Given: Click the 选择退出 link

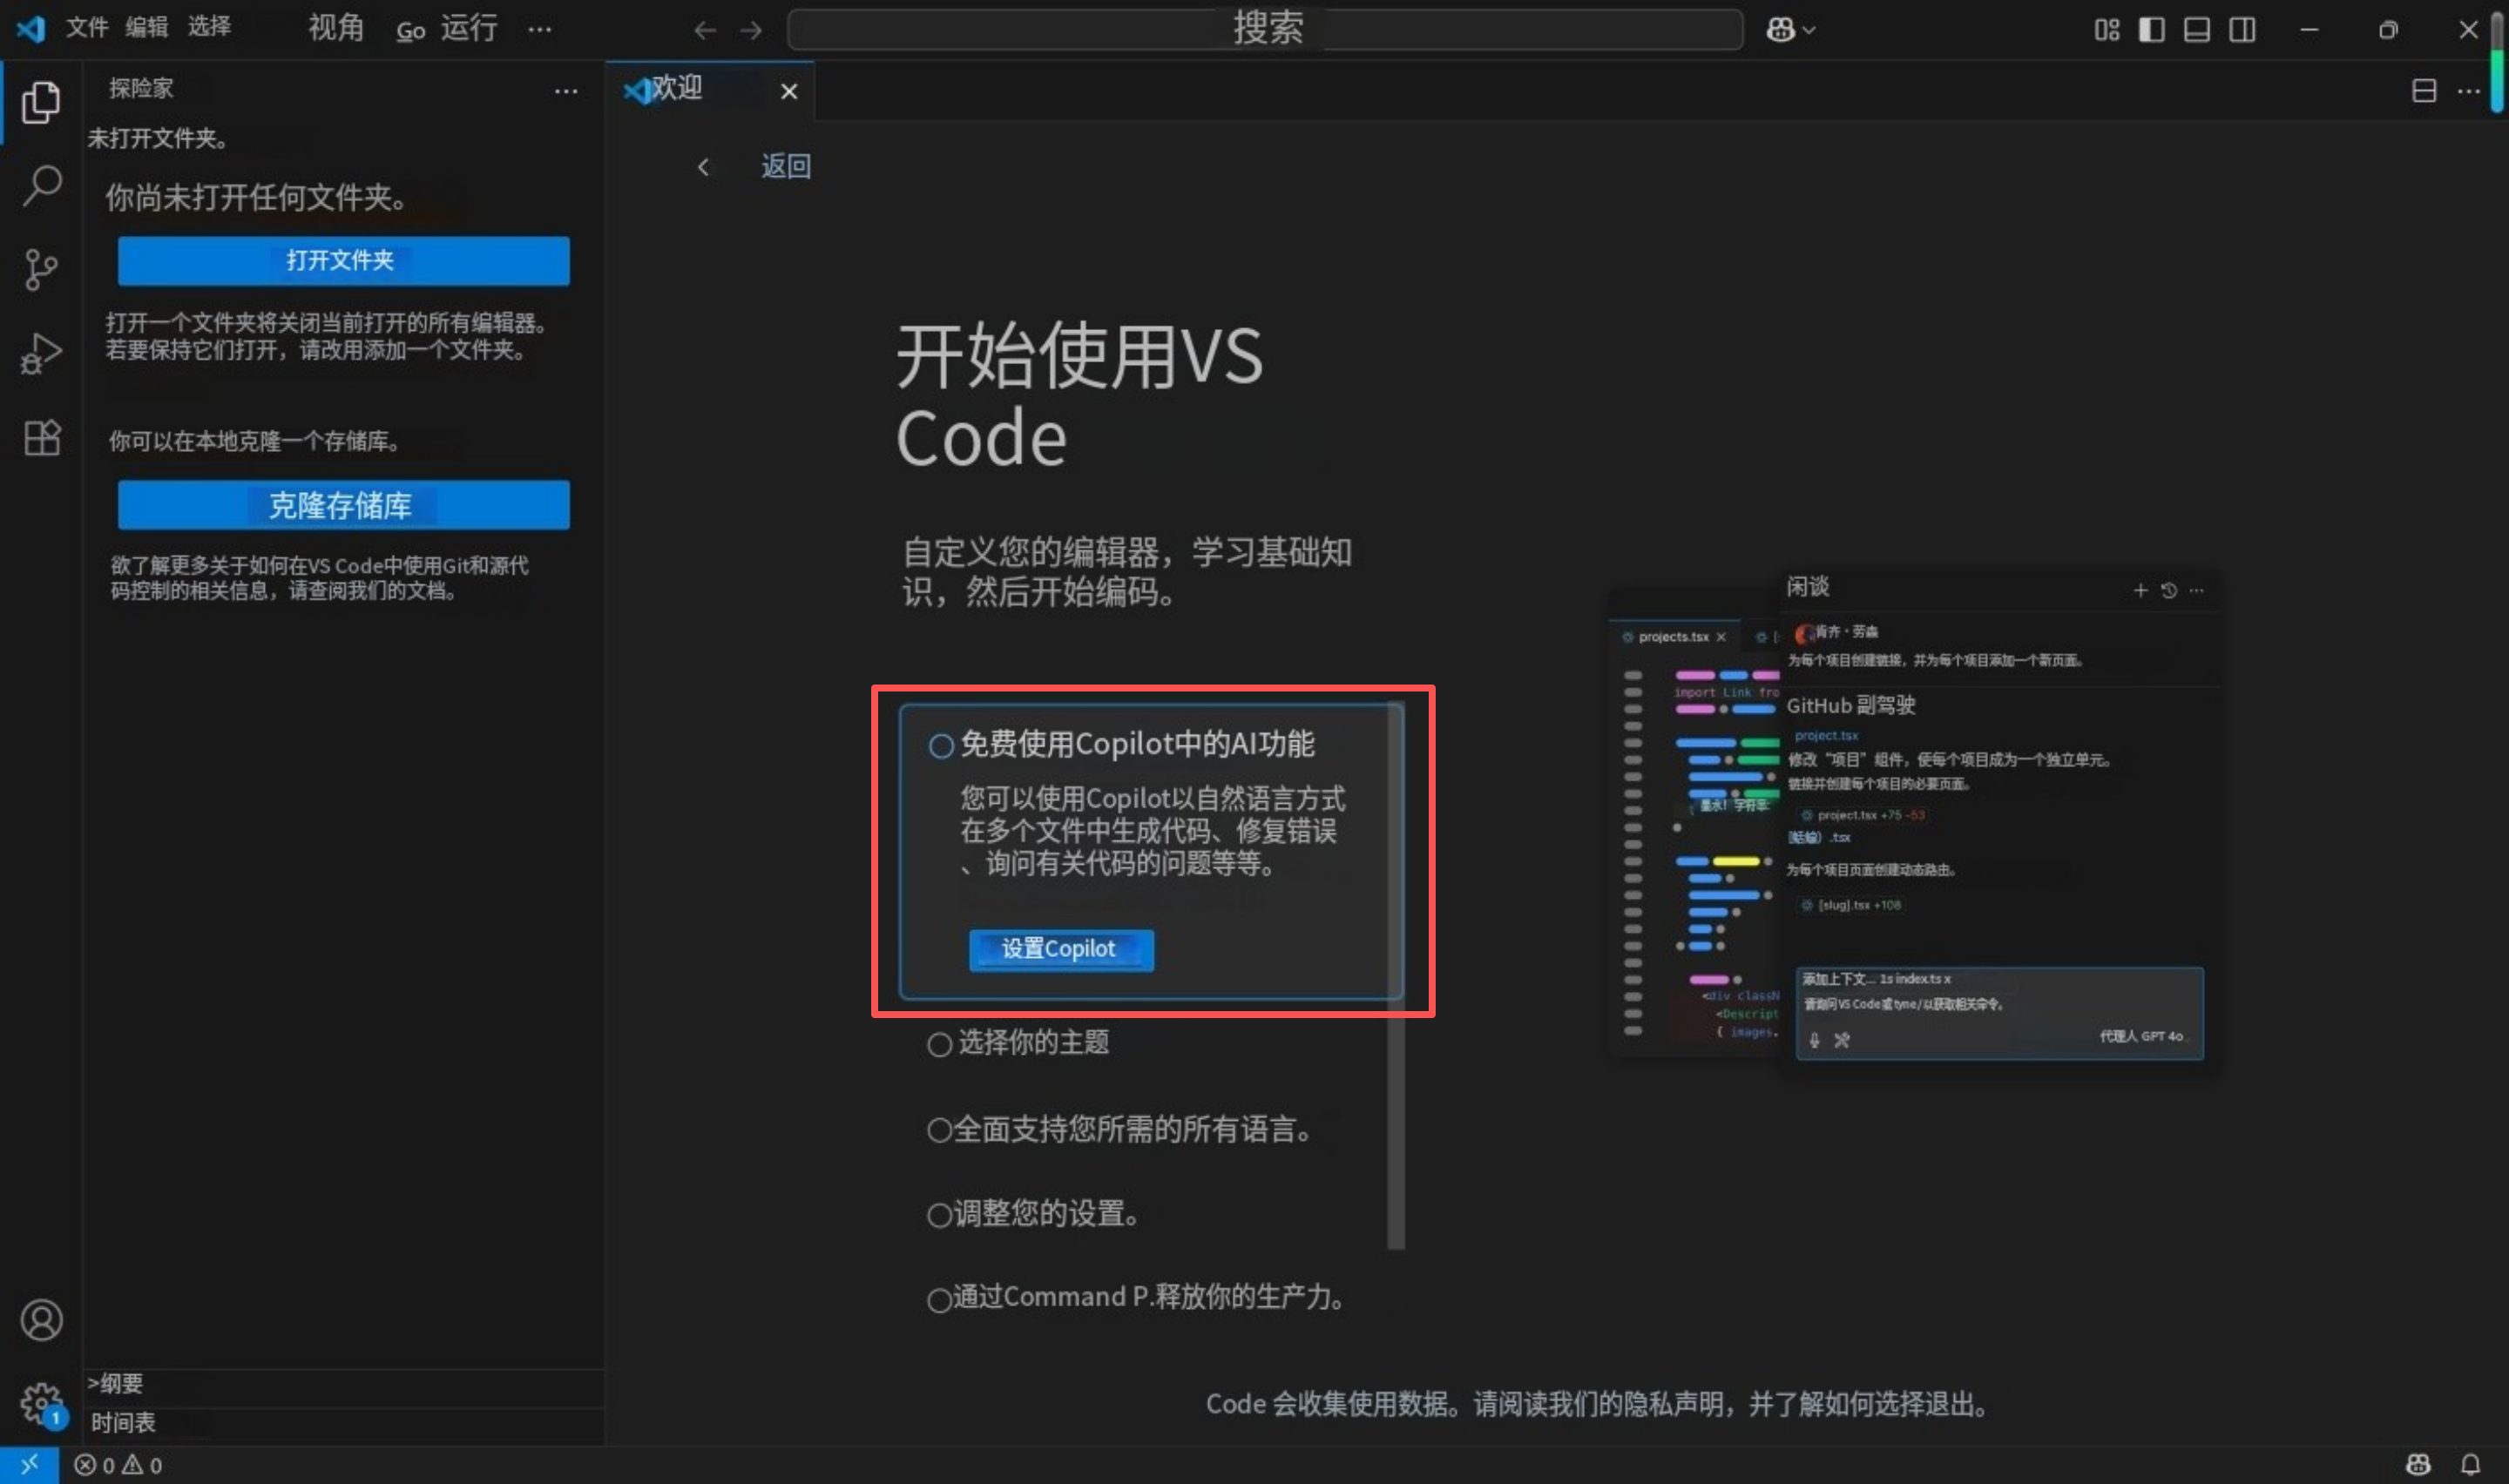Looking at the screenshot, I should (x=1925, y=1404).
